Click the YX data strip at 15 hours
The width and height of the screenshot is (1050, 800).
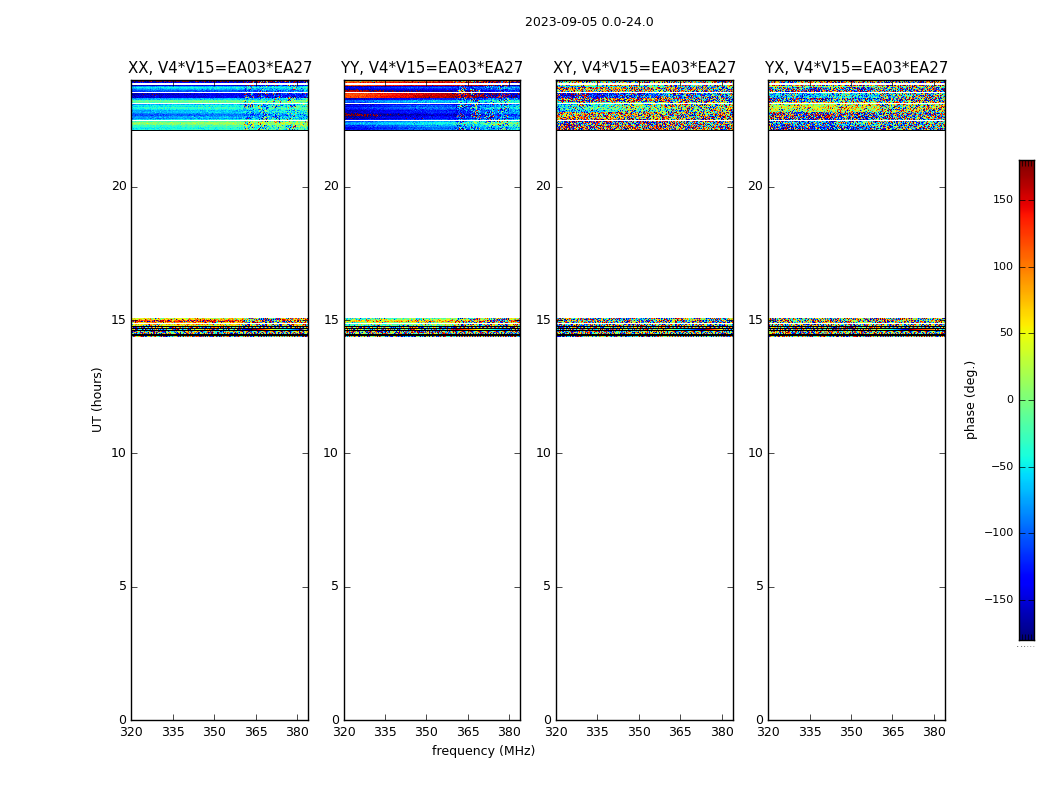[x=856, y=327]
